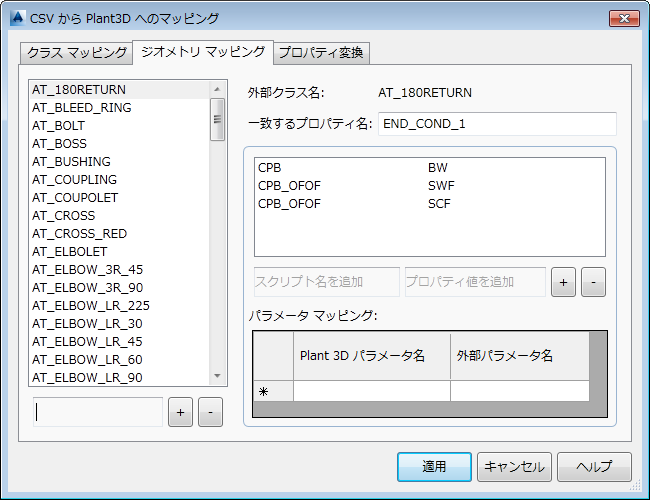Select the CPB / BW script row
The image size is (650, 500).
(429, 168)
